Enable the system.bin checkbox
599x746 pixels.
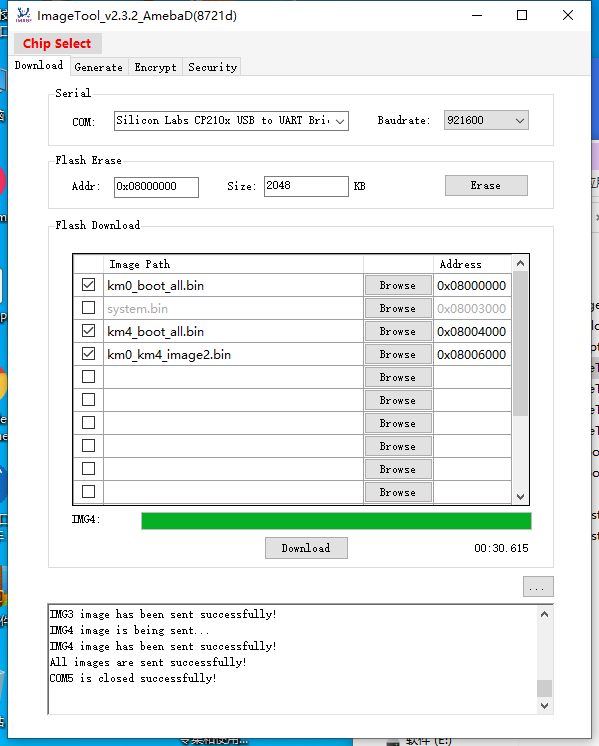(x=88, y=308)
